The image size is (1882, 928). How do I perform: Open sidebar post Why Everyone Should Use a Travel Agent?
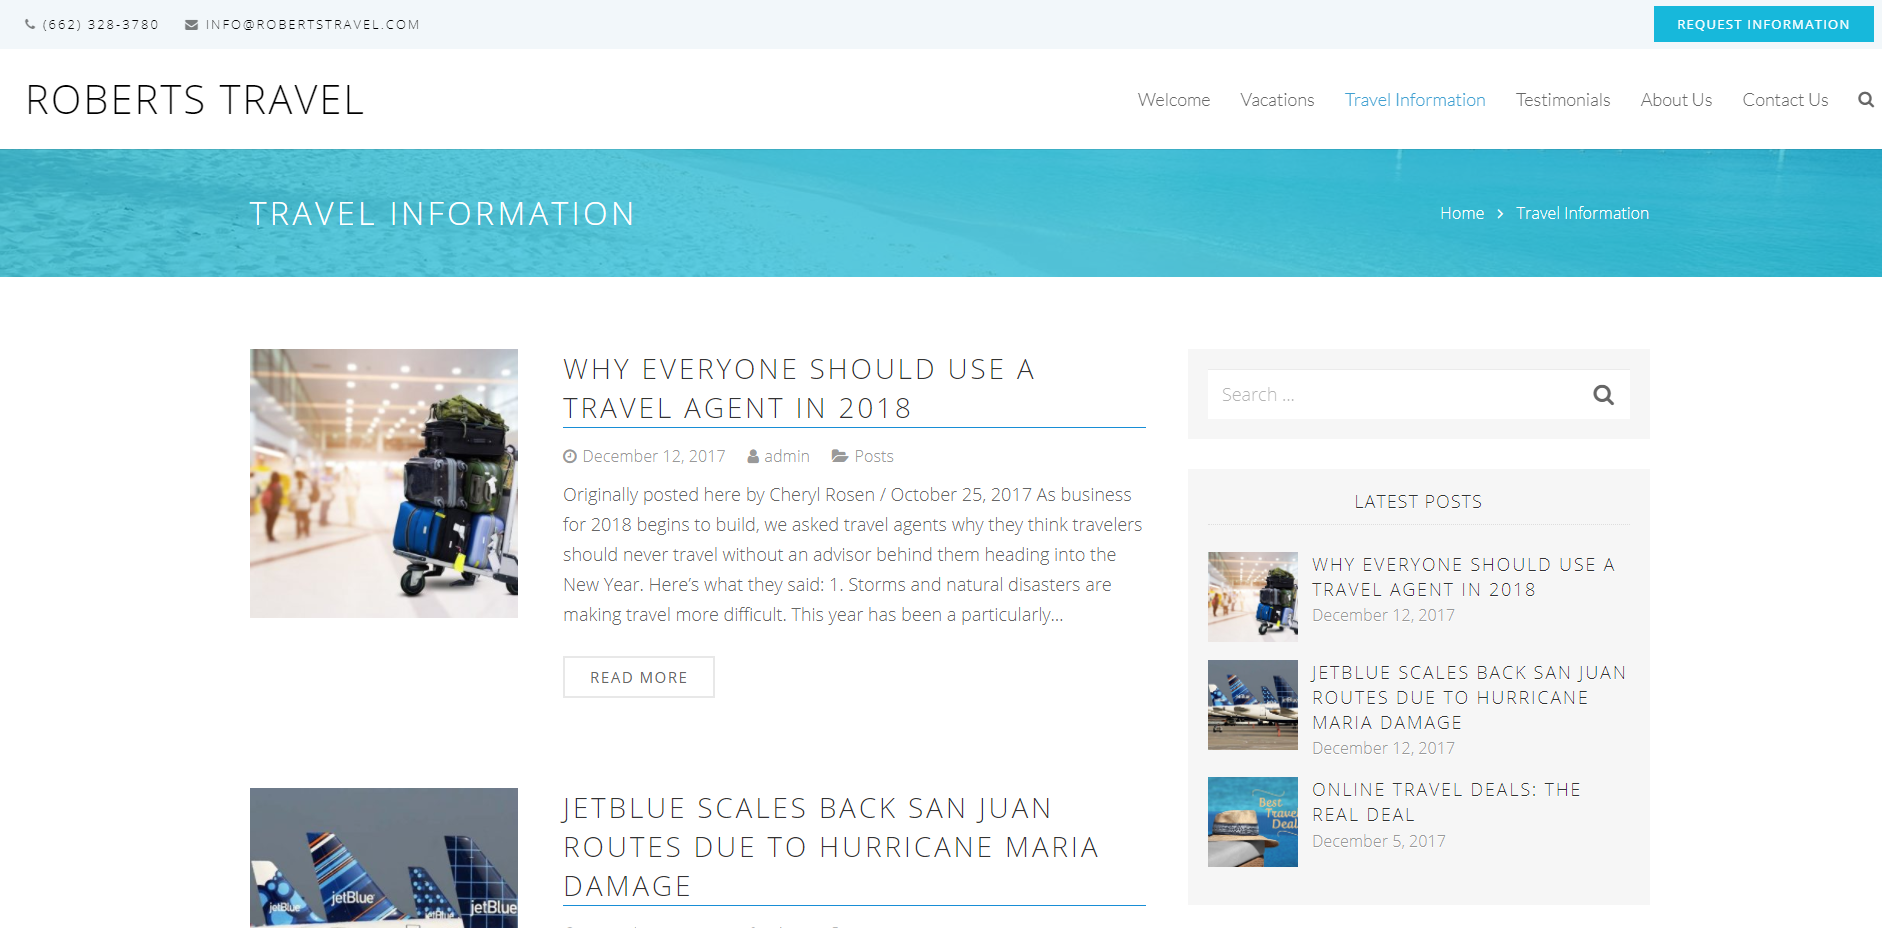1463,577
